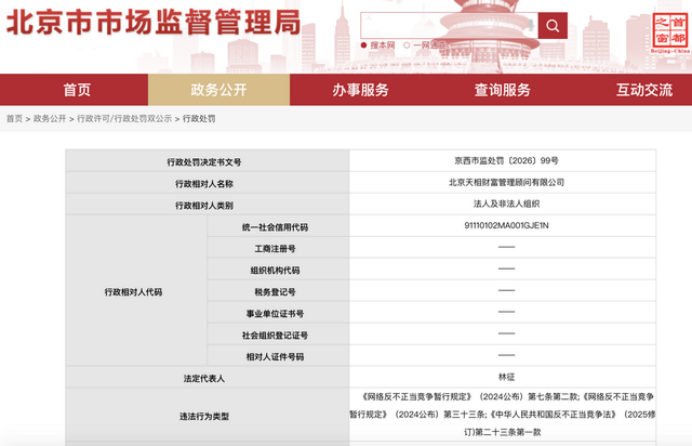692x446 pixels.
Task: Switch to the 办事服务 tab
Action: point(360,90)
